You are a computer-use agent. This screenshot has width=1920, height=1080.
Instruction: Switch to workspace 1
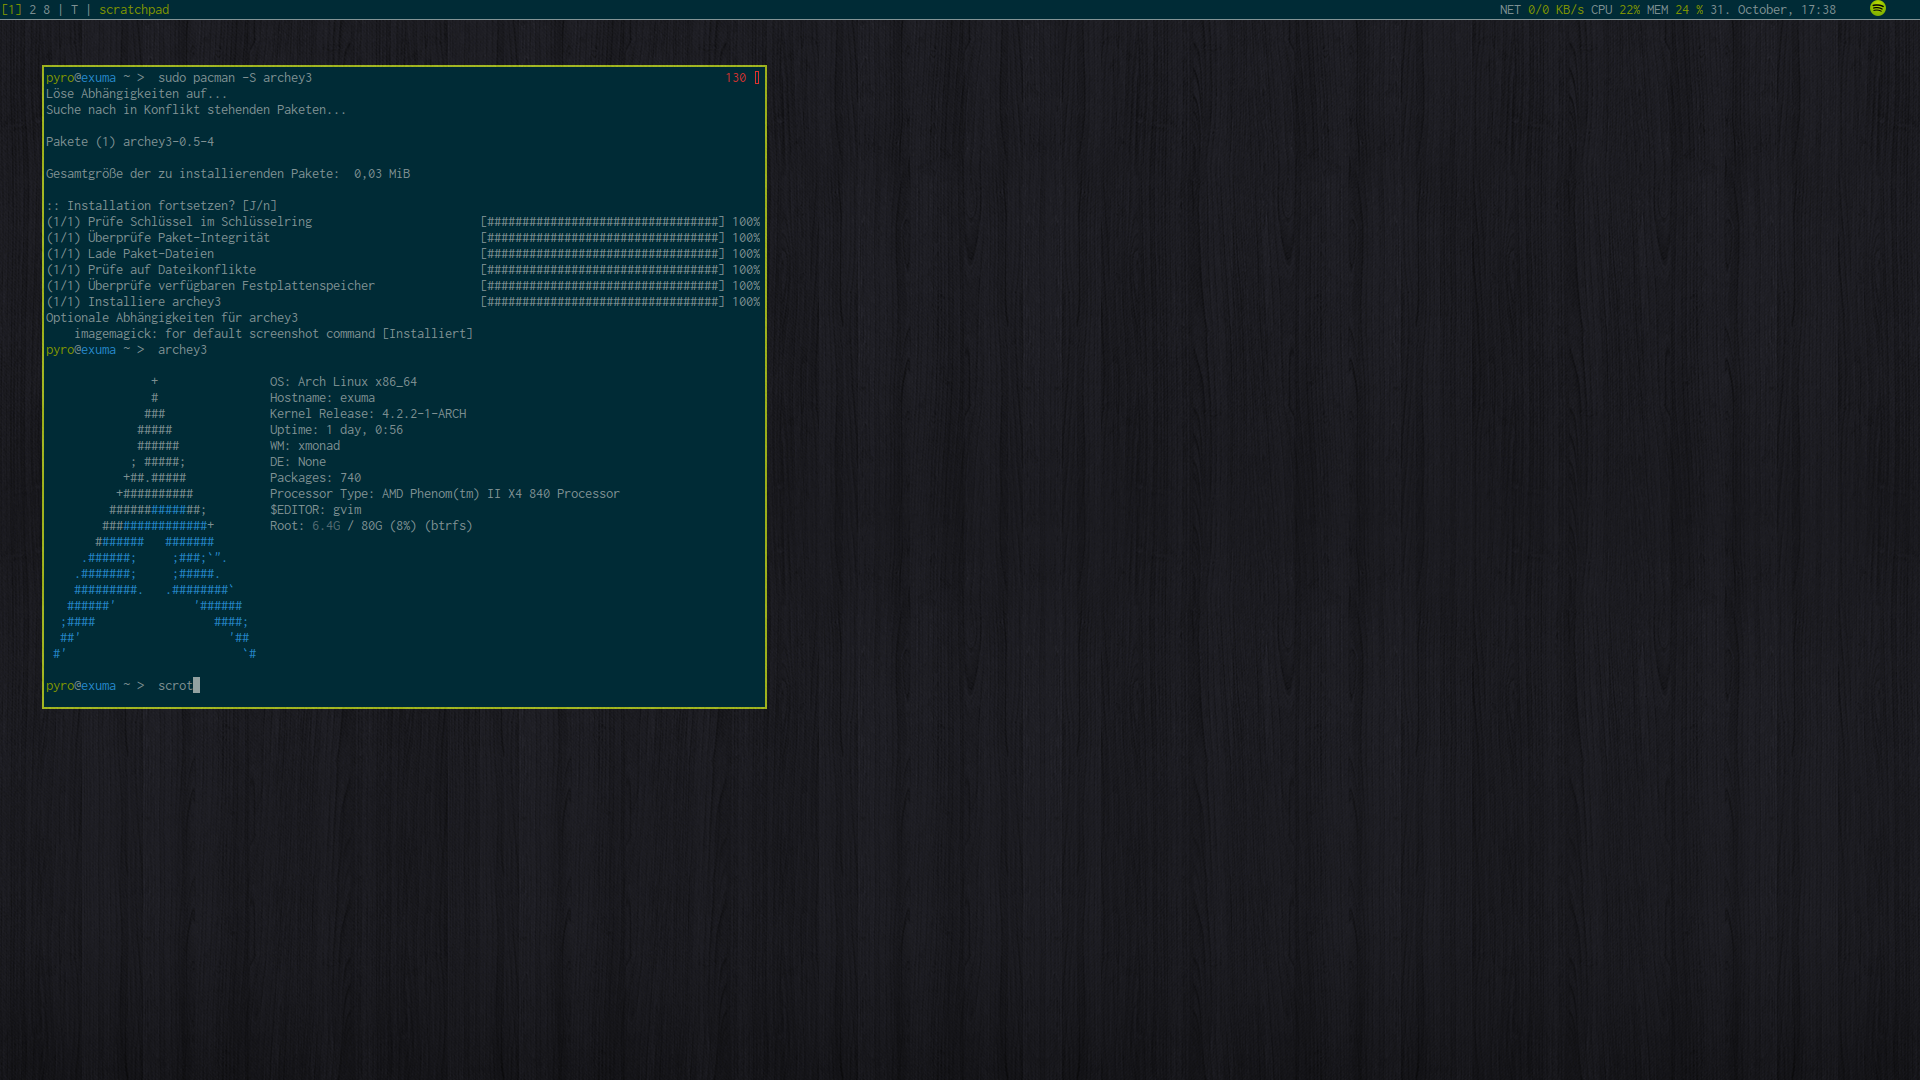12,10
